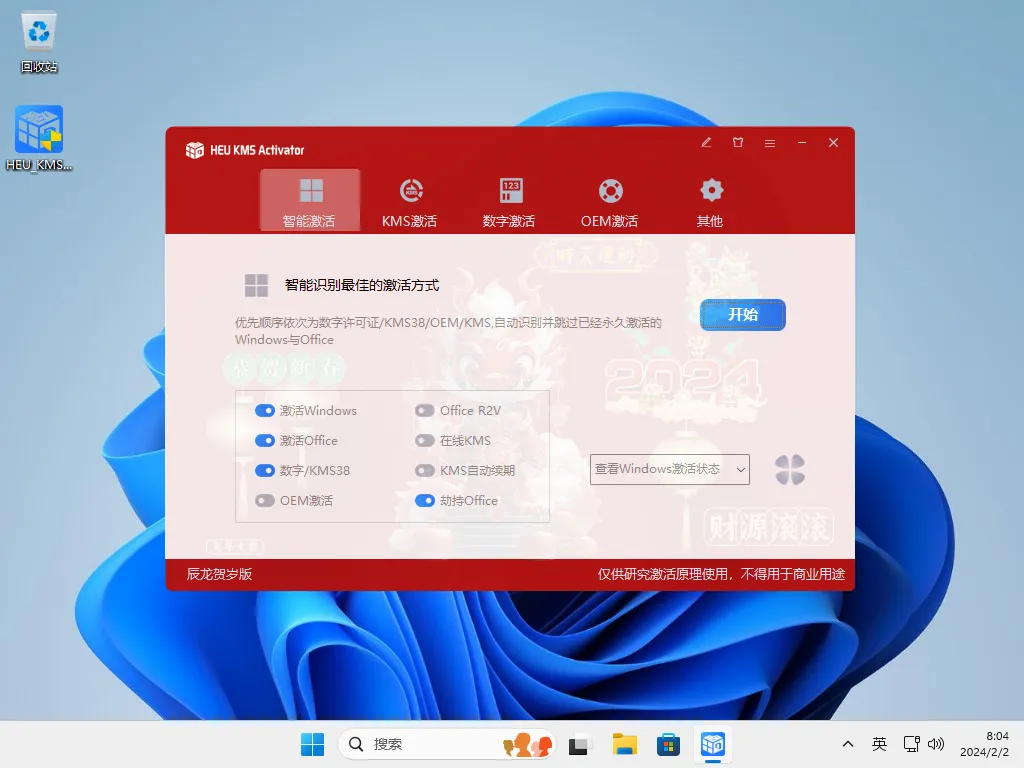Open File Explorer from the taskbar
This screenshot has height=768, width=1024.
click(624, 744)
